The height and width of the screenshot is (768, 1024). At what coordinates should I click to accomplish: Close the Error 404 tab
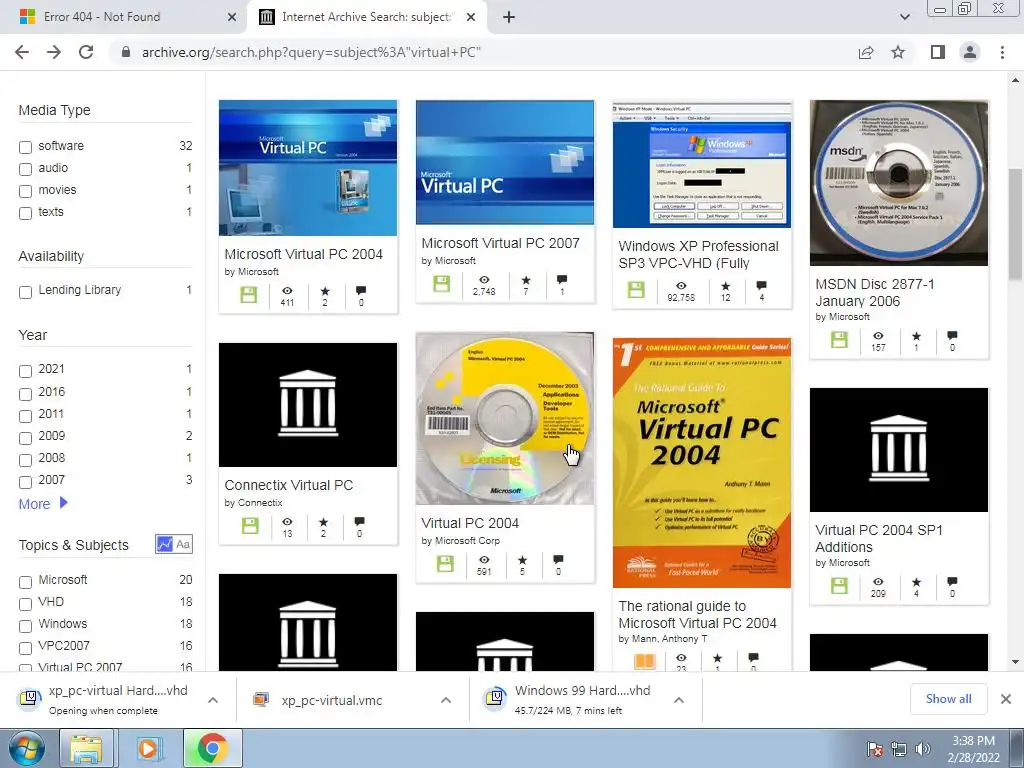(x=232, y=17)
